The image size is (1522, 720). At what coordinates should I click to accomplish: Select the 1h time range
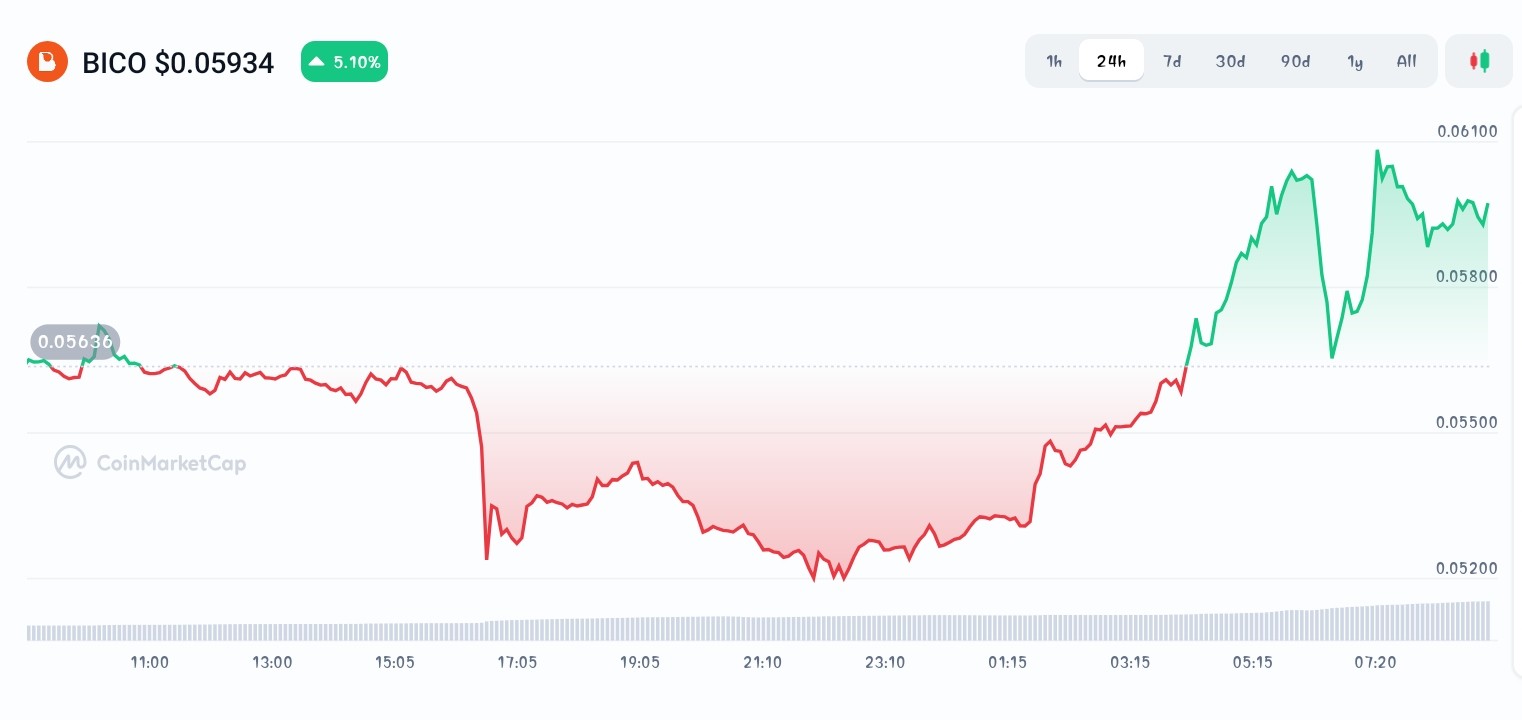pyautogui.click(x=1054, y=61)
